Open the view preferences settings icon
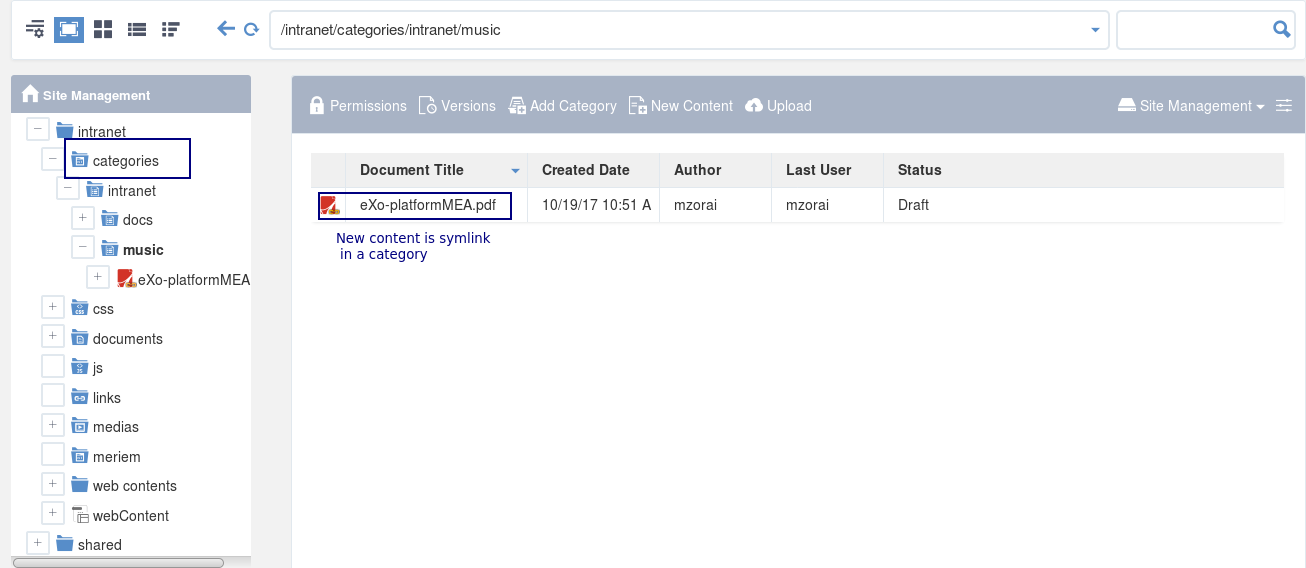1306x568 pixels. pos(35,29)
